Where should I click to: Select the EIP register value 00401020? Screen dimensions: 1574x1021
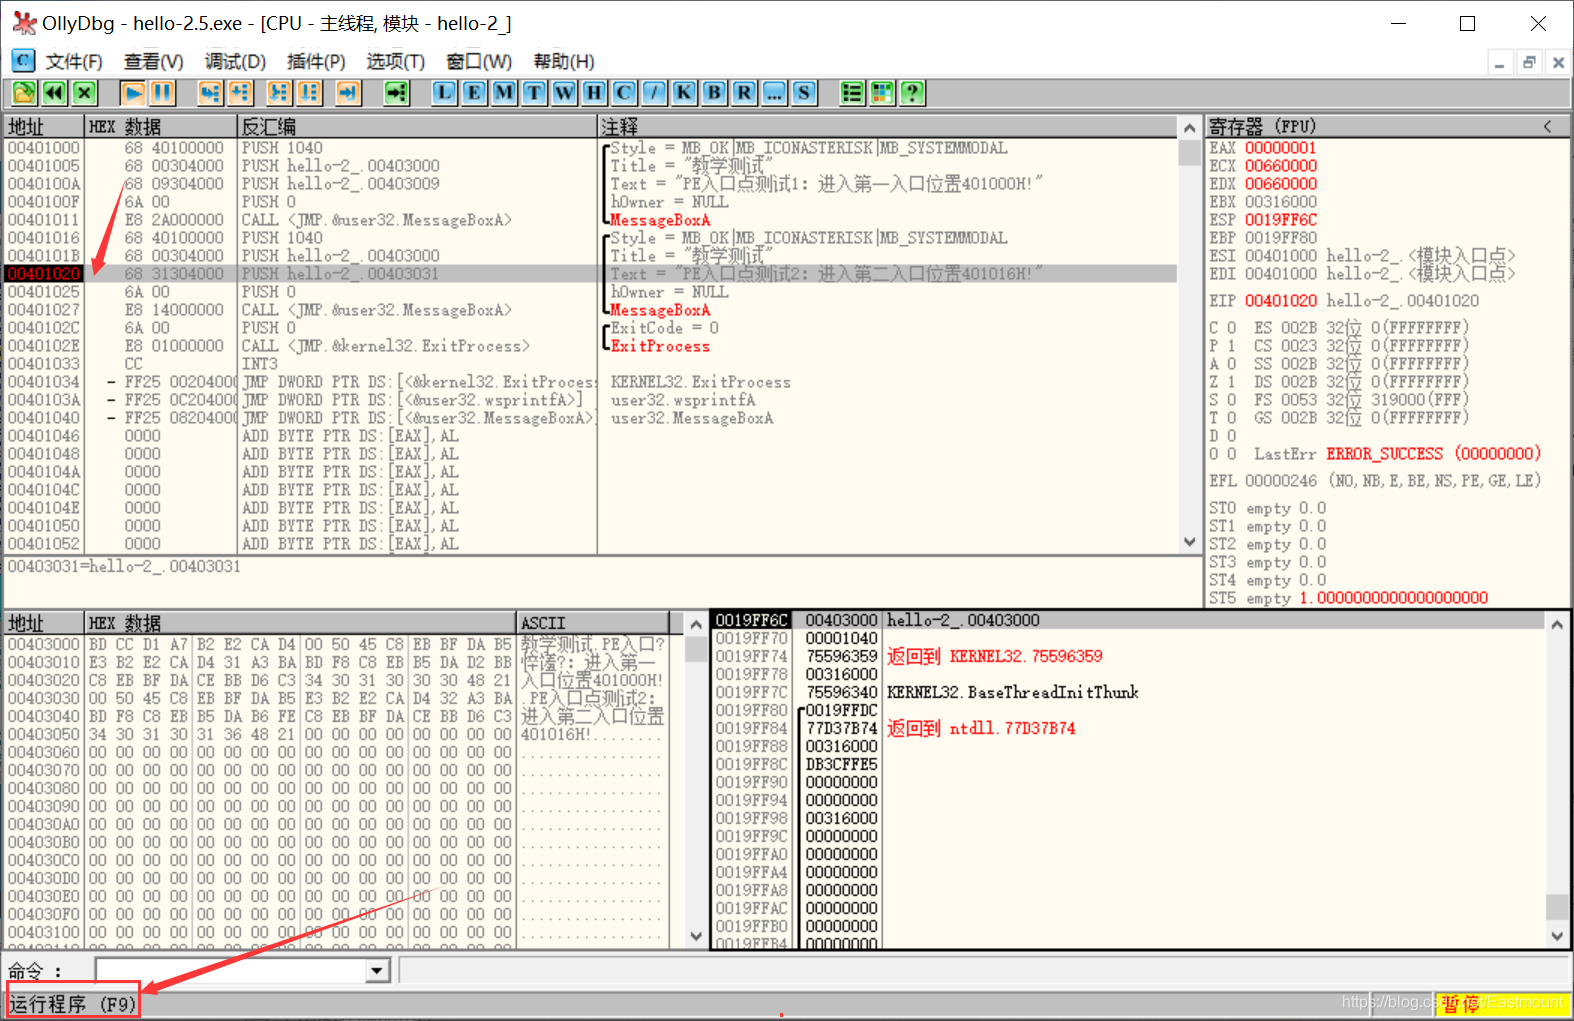[x=1281, y=300]
